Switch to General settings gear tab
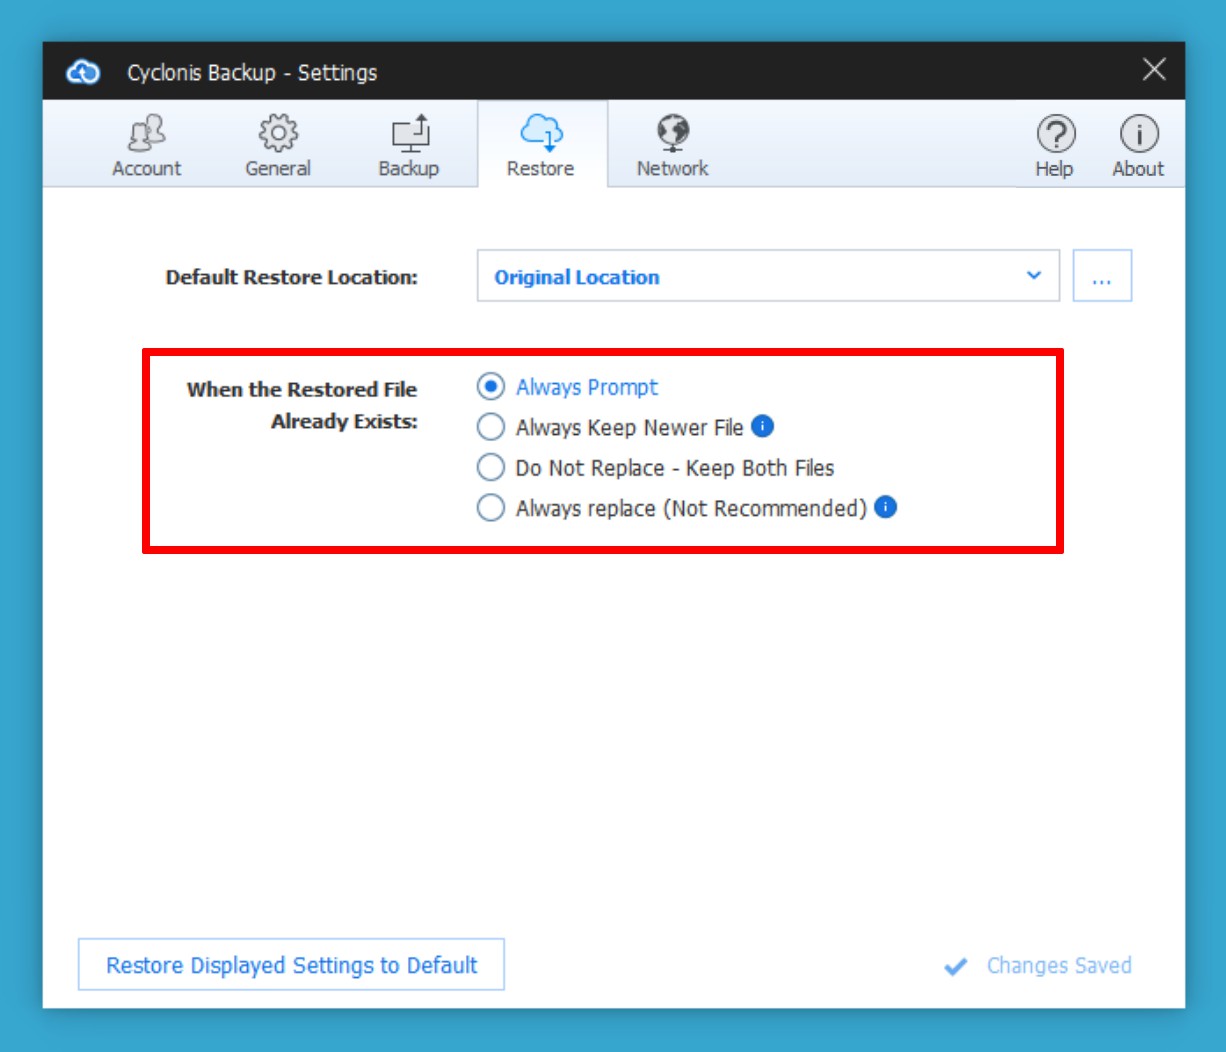The image size is (1226, 1052). click(278, 146)
